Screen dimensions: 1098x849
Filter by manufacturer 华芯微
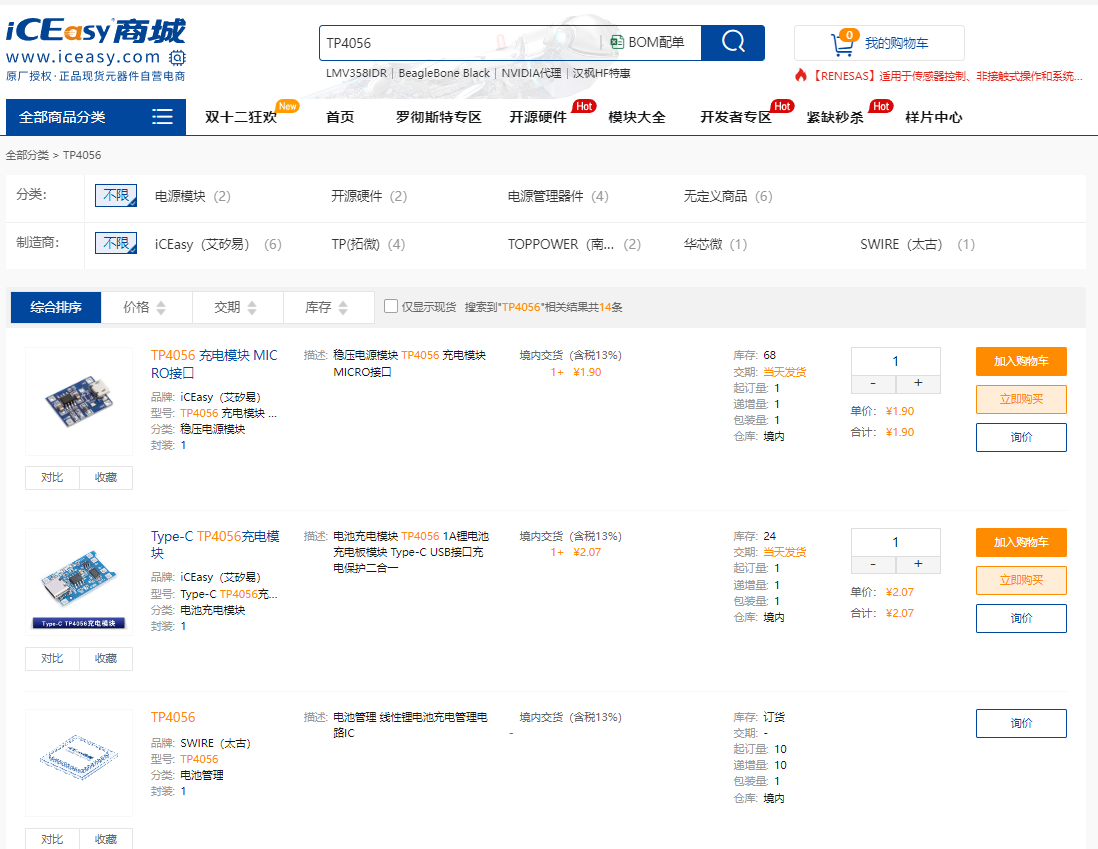715,244
